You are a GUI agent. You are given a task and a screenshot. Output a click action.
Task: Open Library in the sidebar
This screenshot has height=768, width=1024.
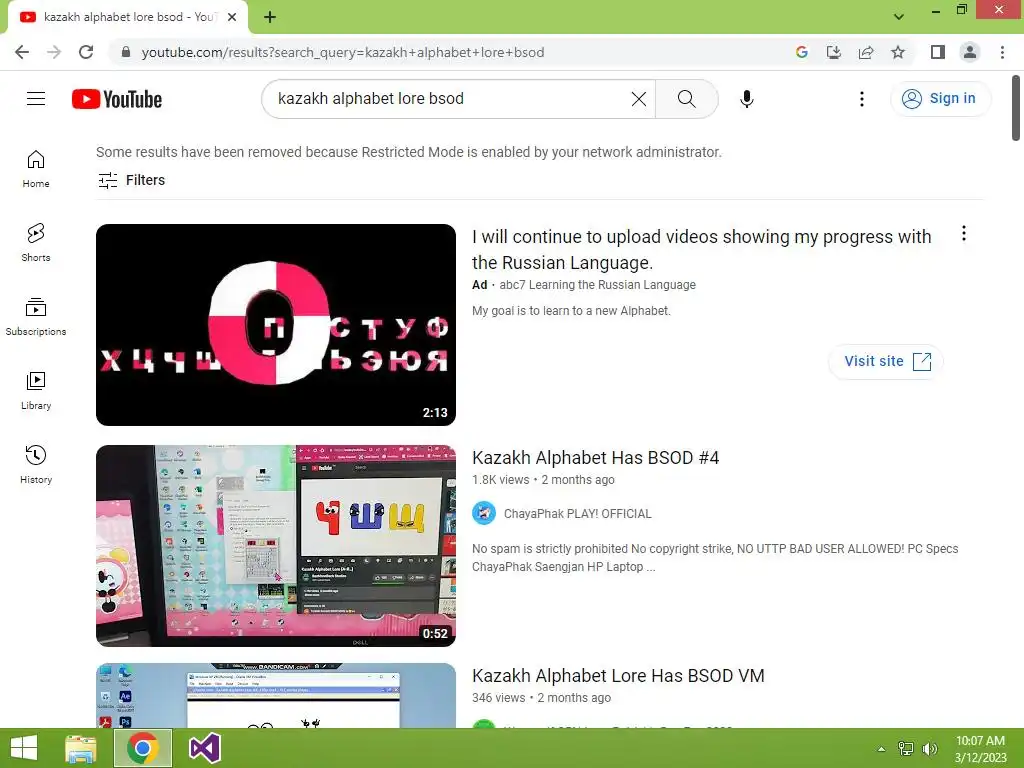click(x=36, y=391)
